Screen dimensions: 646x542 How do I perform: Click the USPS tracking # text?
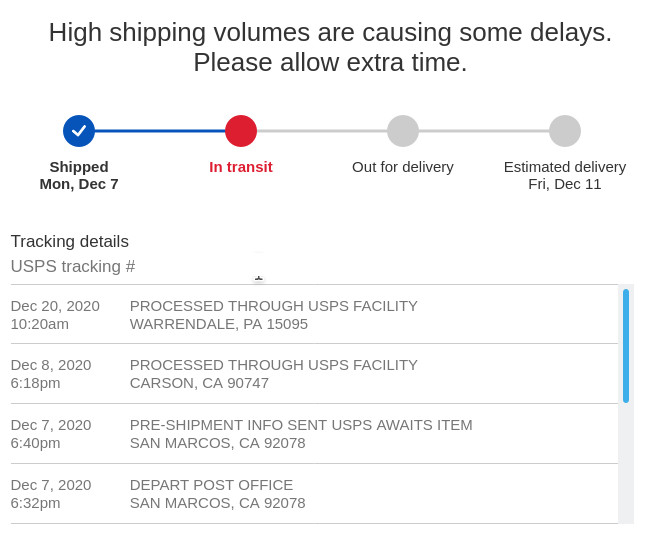point(73,266)
